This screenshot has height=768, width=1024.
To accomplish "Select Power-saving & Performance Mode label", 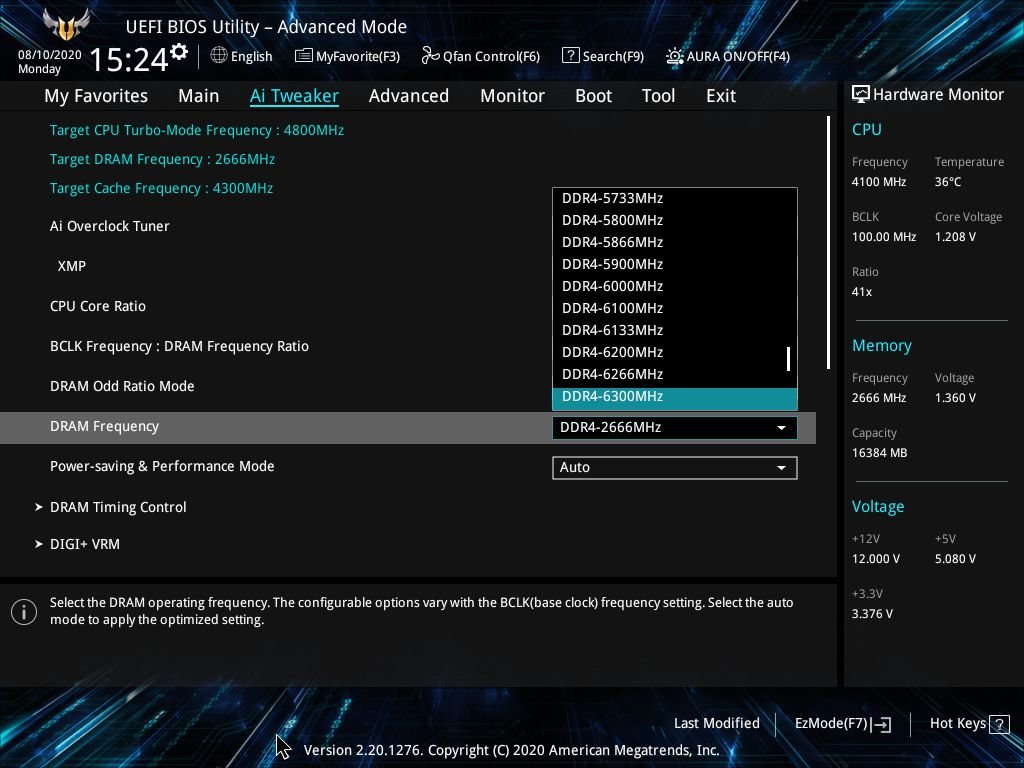I will (162, 466).
